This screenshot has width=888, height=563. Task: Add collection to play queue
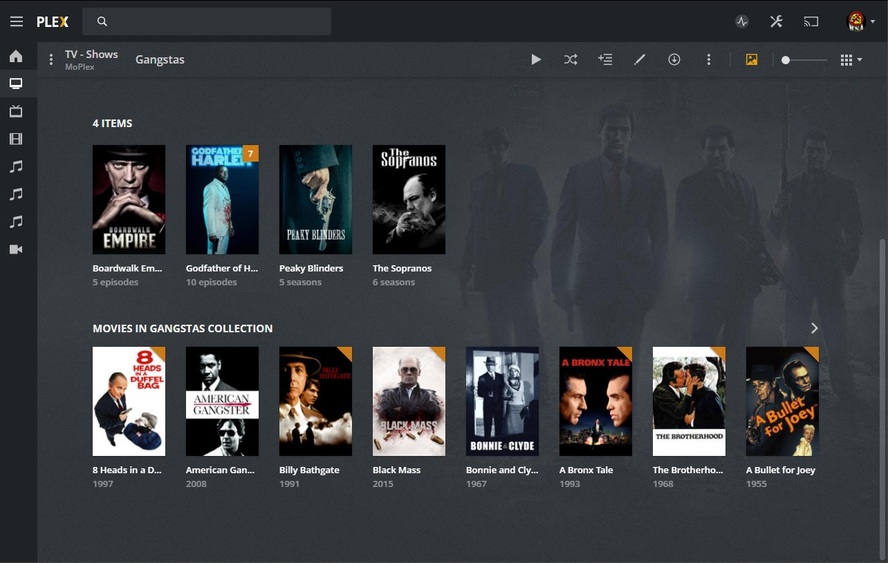(605, 59)
